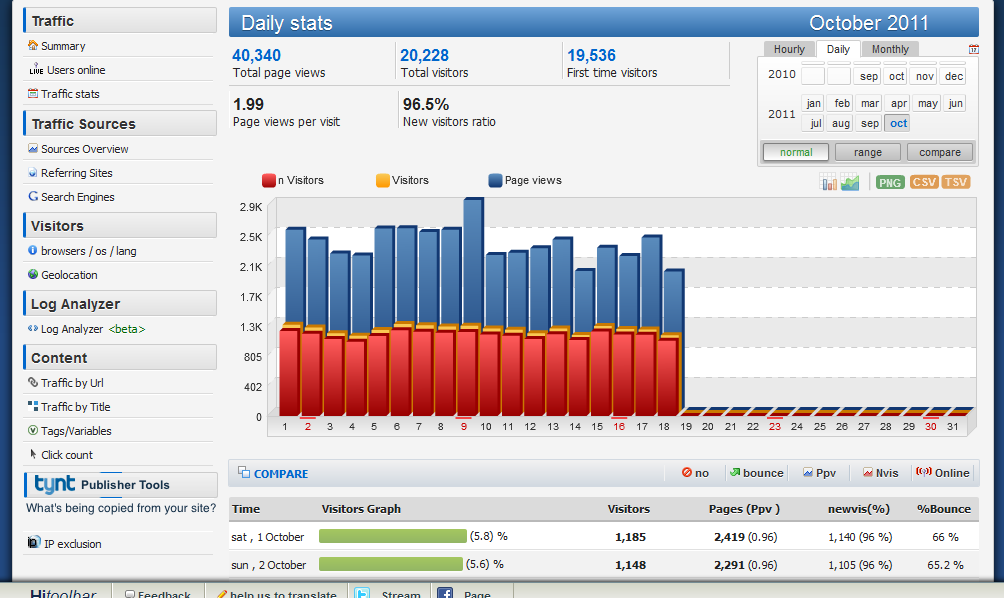Toggle Visitors orange legend swatch
The image size is (1004, 598).
[383, 181]
